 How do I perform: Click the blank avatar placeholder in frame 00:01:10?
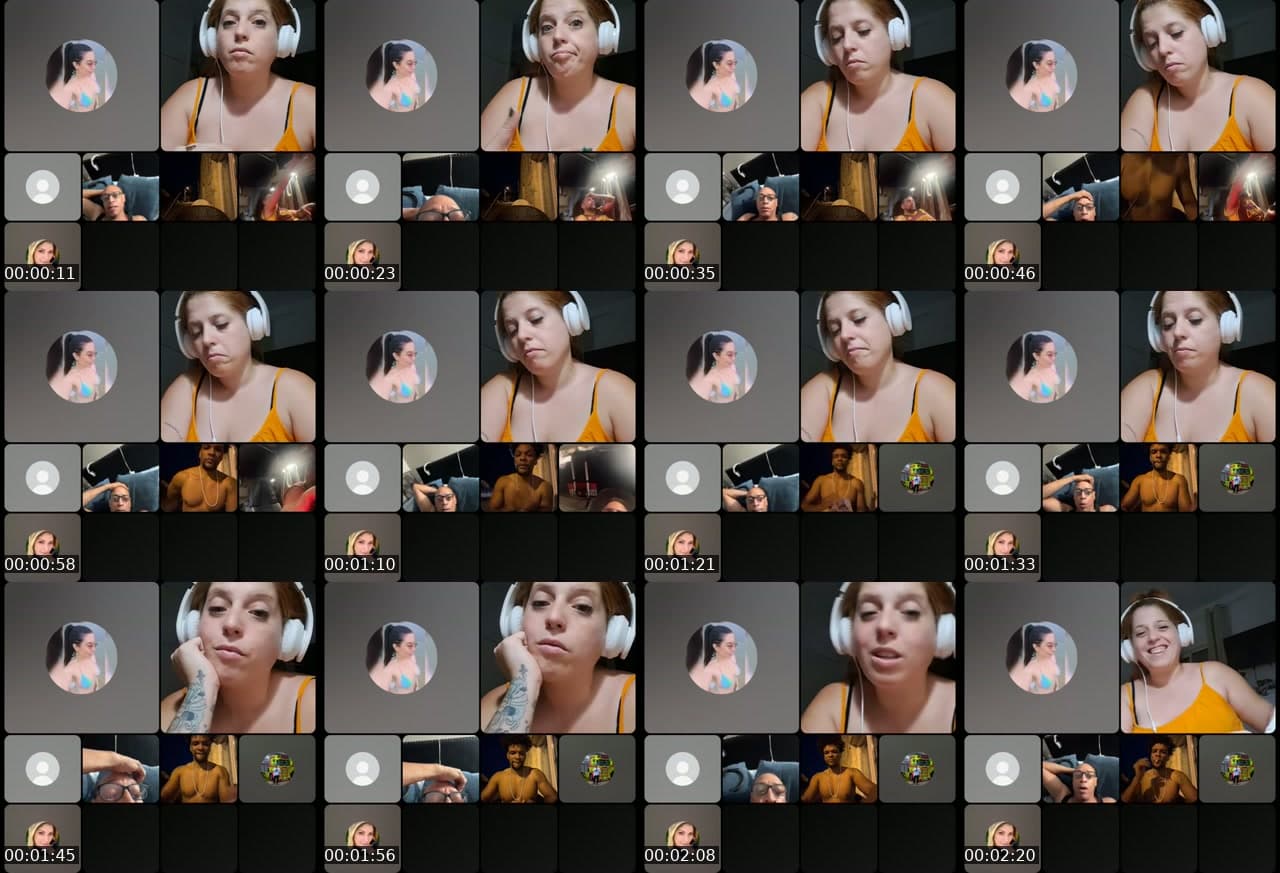362,478
